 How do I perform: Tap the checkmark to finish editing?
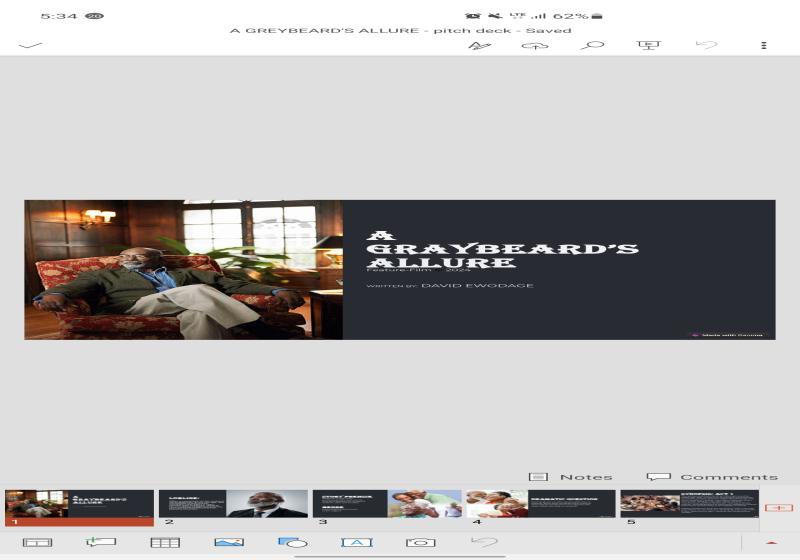coord(30,45)
